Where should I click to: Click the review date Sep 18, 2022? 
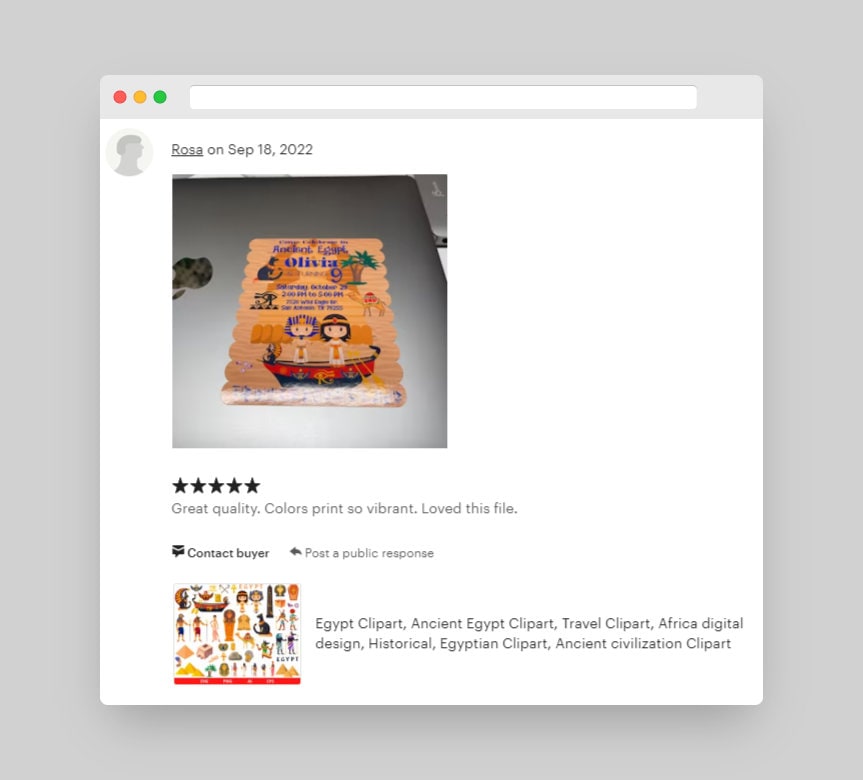click(270, 150)
